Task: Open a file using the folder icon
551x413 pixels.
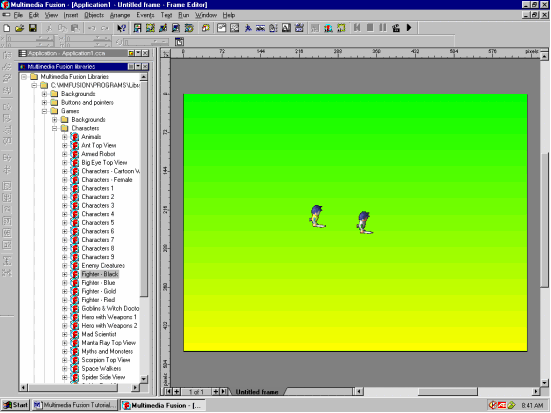Action: click(20, 28)
